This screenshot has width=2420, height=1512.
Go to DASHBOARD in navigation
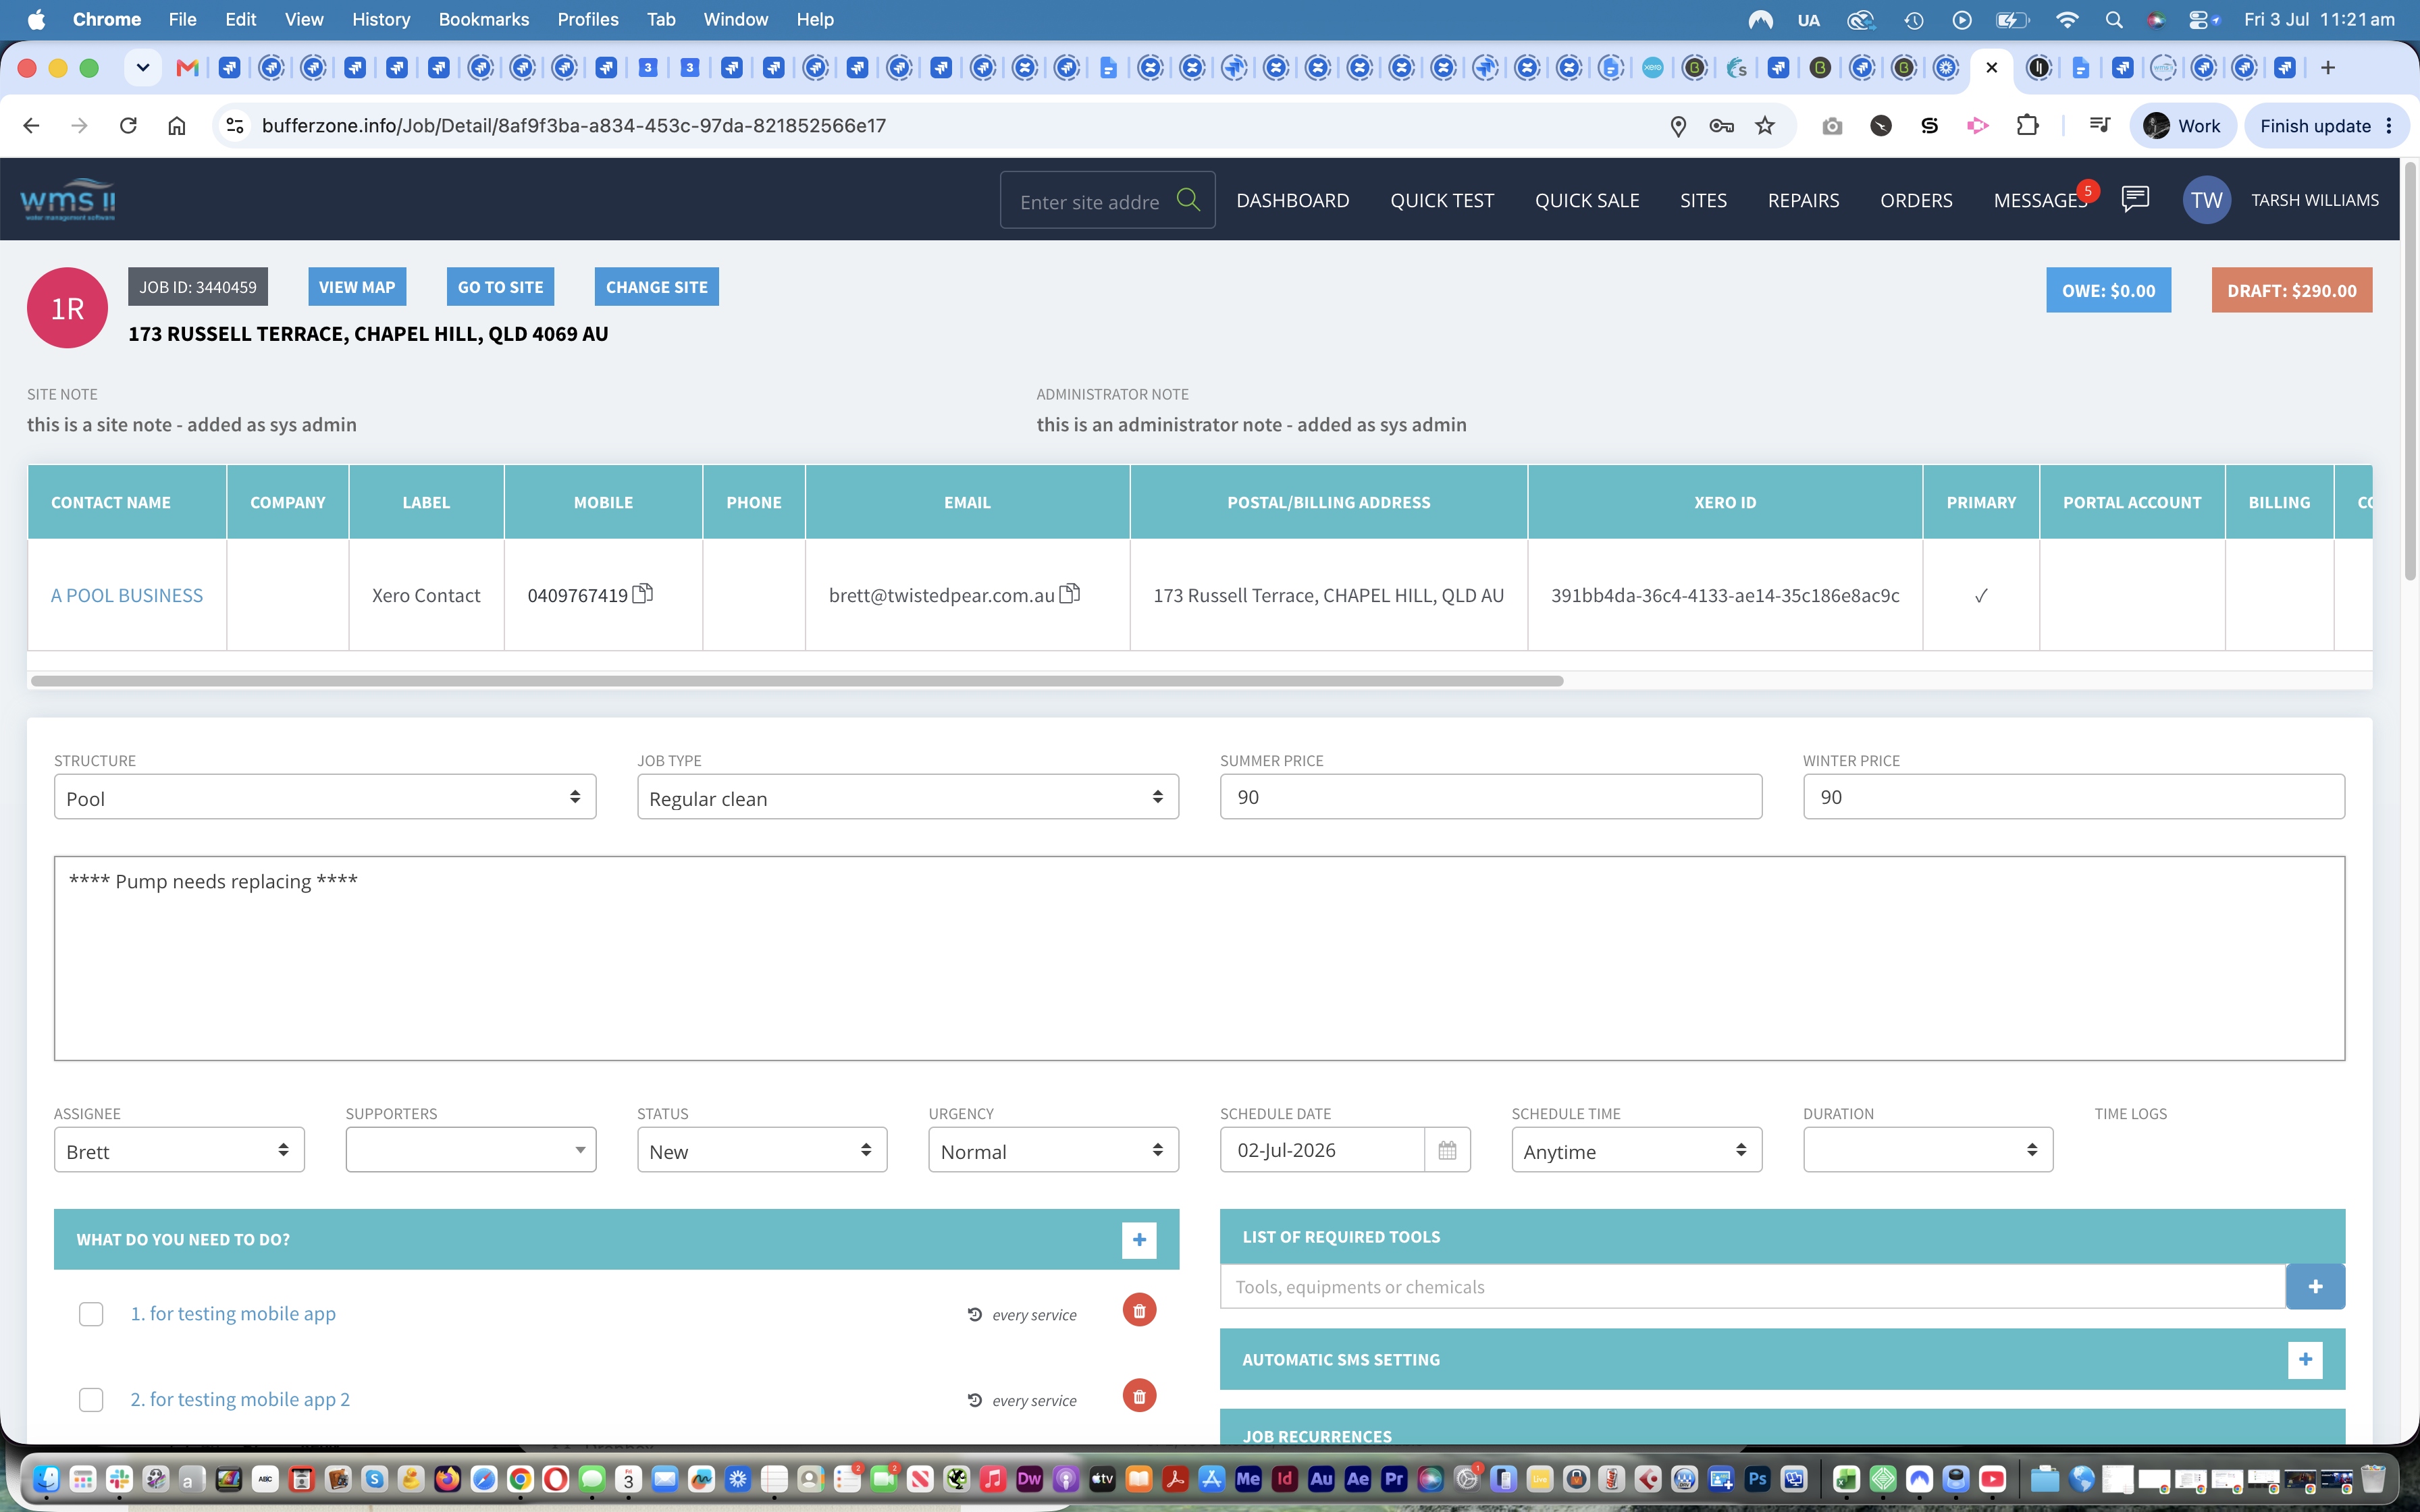tap(1292, 200)
